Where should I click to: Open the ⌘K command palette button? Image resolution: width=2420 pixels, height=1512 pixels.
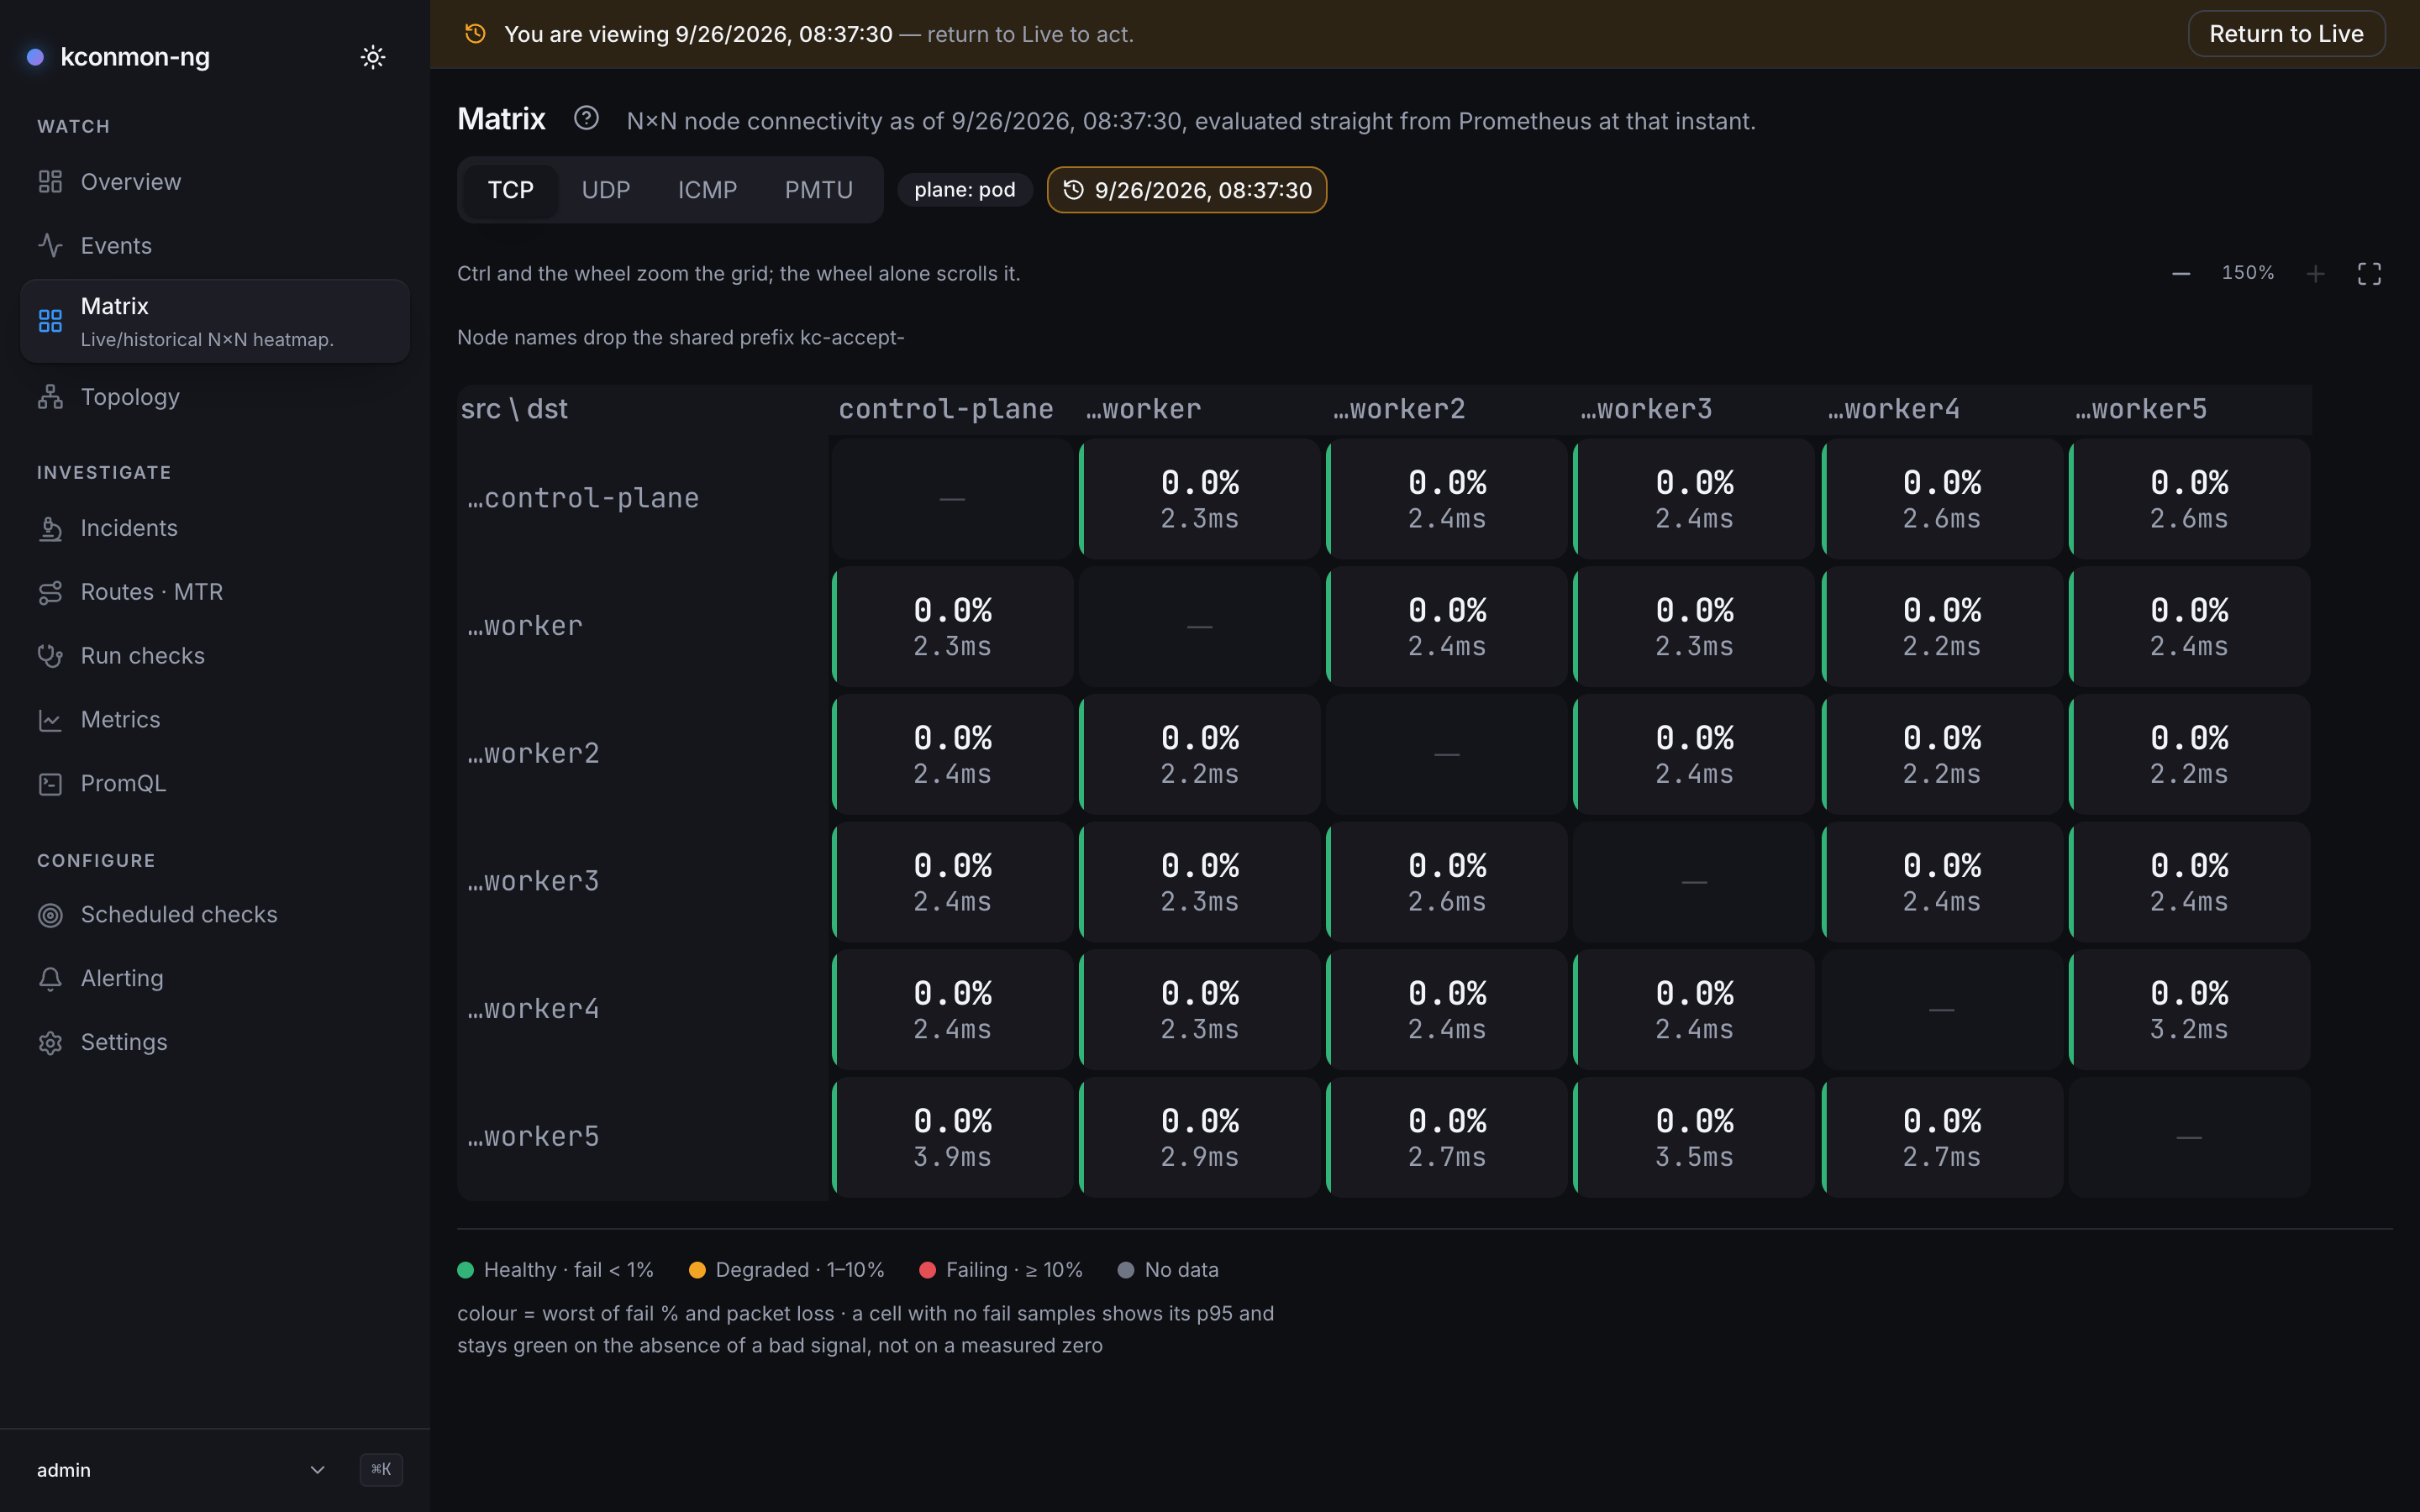(381, 1470)
